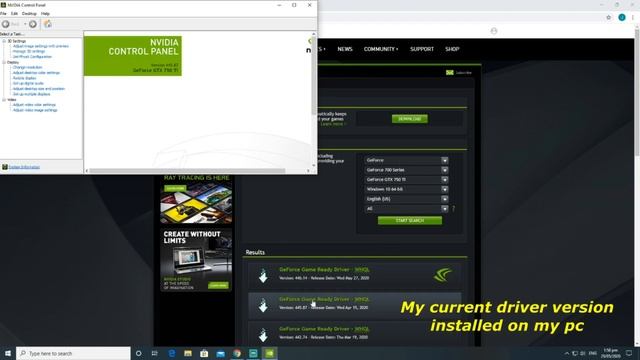The width and height of the screenshot is (640, 360).
Task: Open the English (US) language dropdown
Action: 407,199
